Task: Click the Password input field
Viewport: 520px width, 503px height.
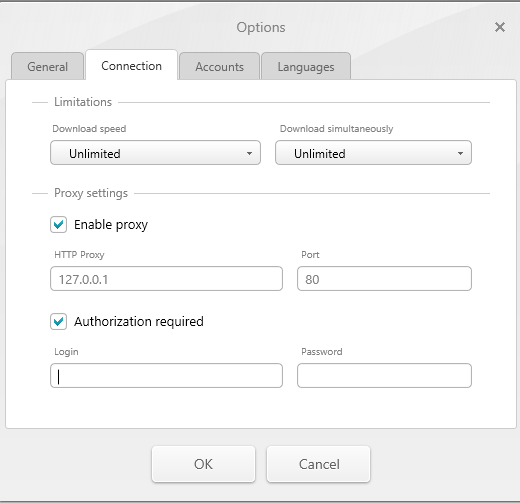Action: tap(384, 376)
